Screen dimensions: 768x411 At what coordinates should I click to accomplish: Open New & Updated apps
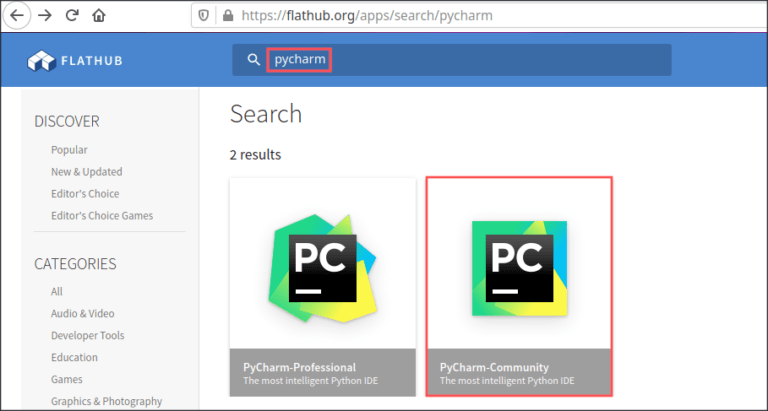87,172
